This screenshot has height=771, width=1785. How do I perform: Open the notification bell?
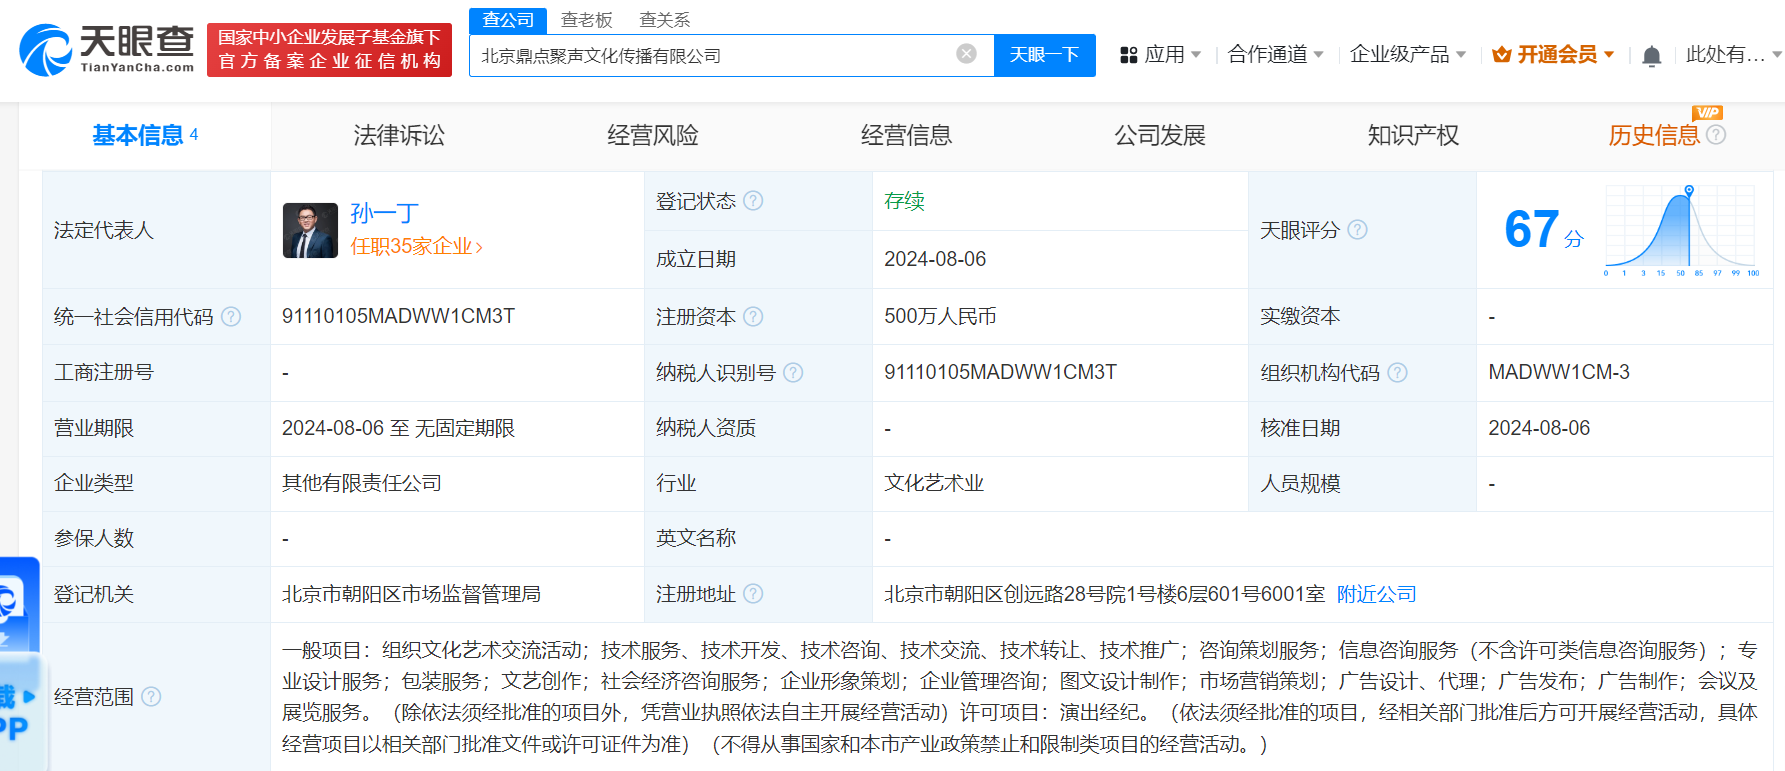tap(1651, 56)
